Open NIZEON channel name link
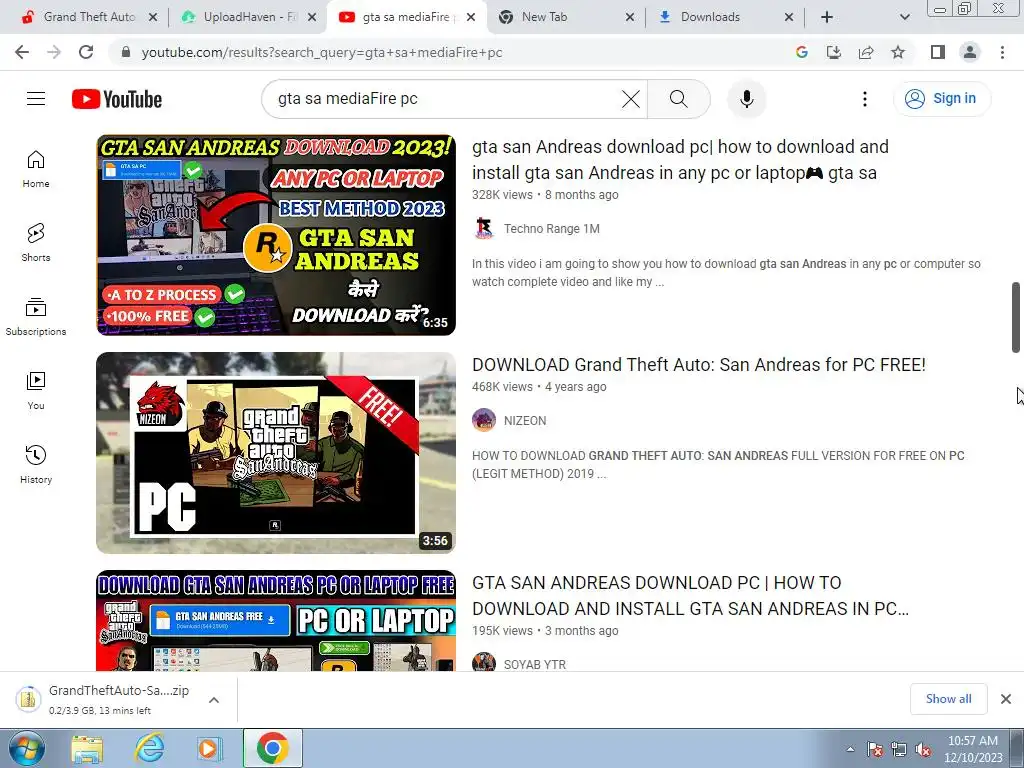Screen dimensions: 1024x768 (x=525, y=421)
